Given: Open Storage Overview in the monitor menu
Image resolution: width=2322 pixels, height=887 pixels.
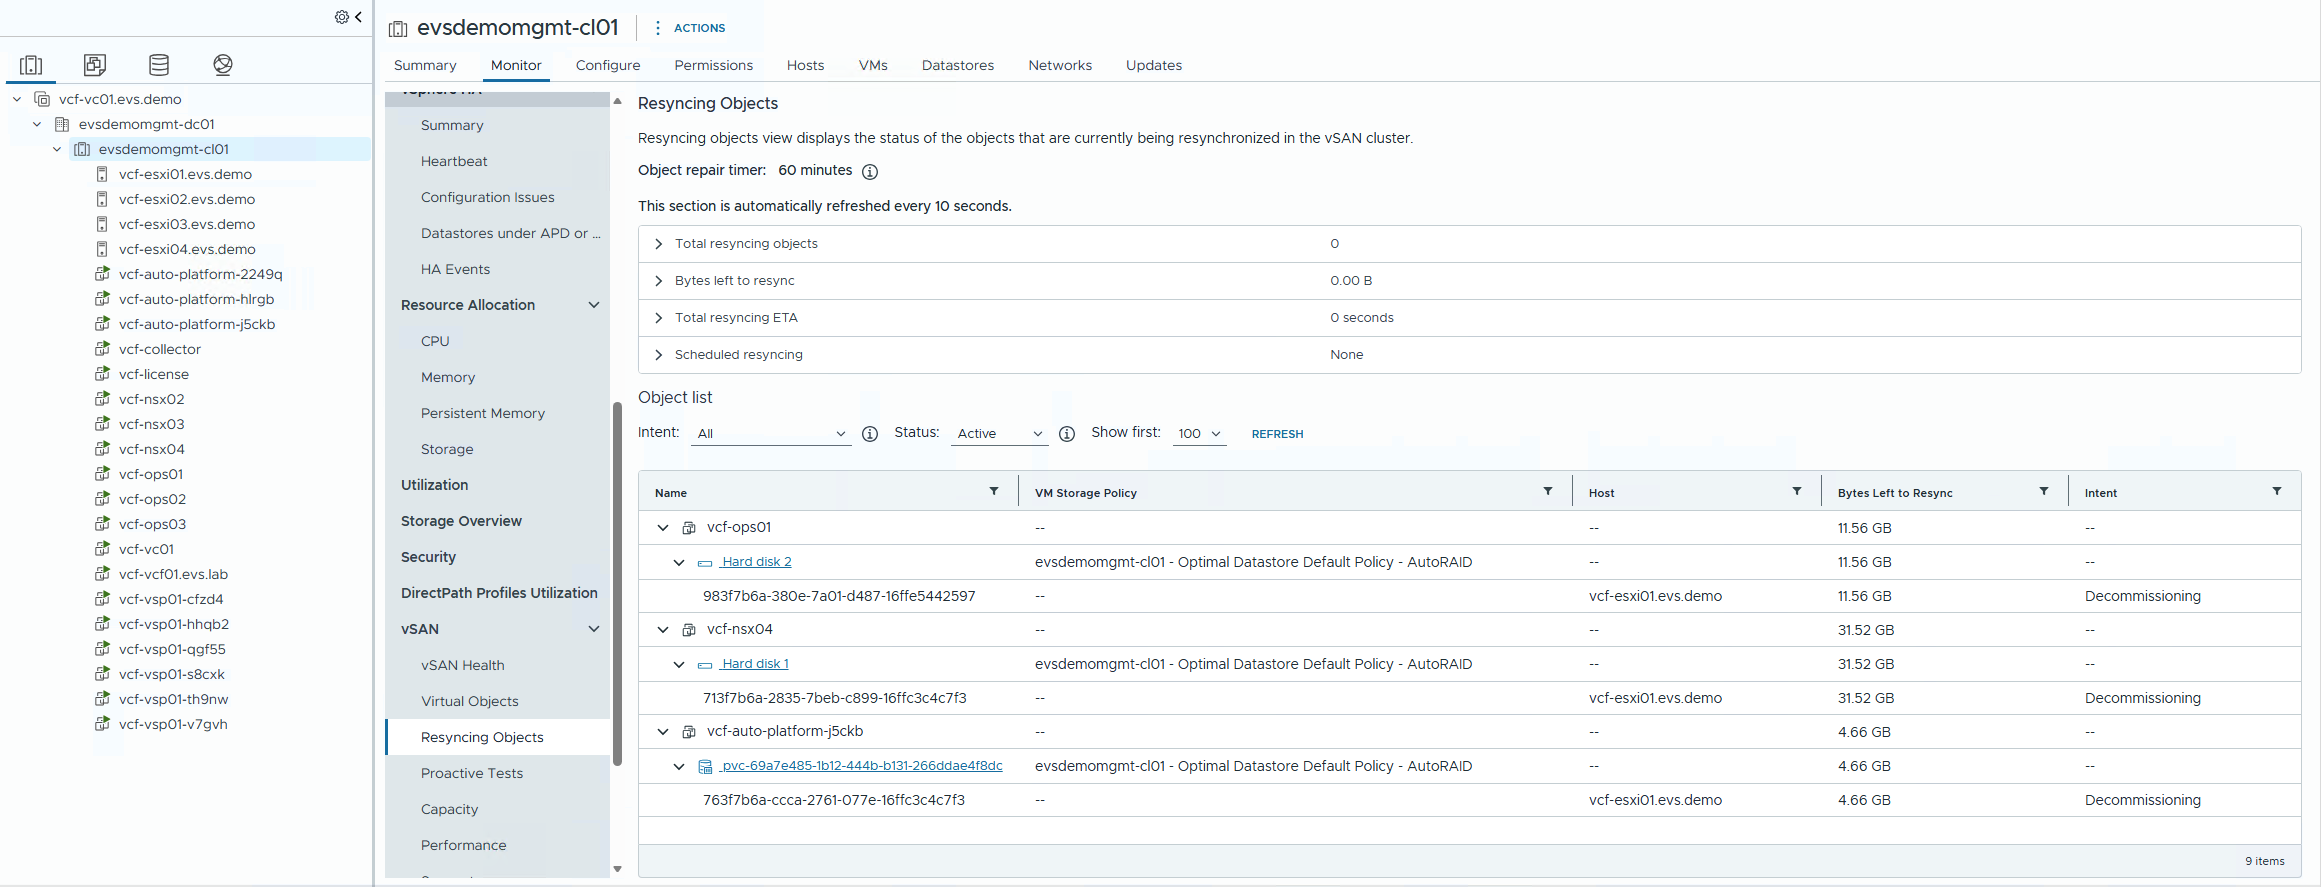Looking at the screenshot, I should (x=461, y=521).
